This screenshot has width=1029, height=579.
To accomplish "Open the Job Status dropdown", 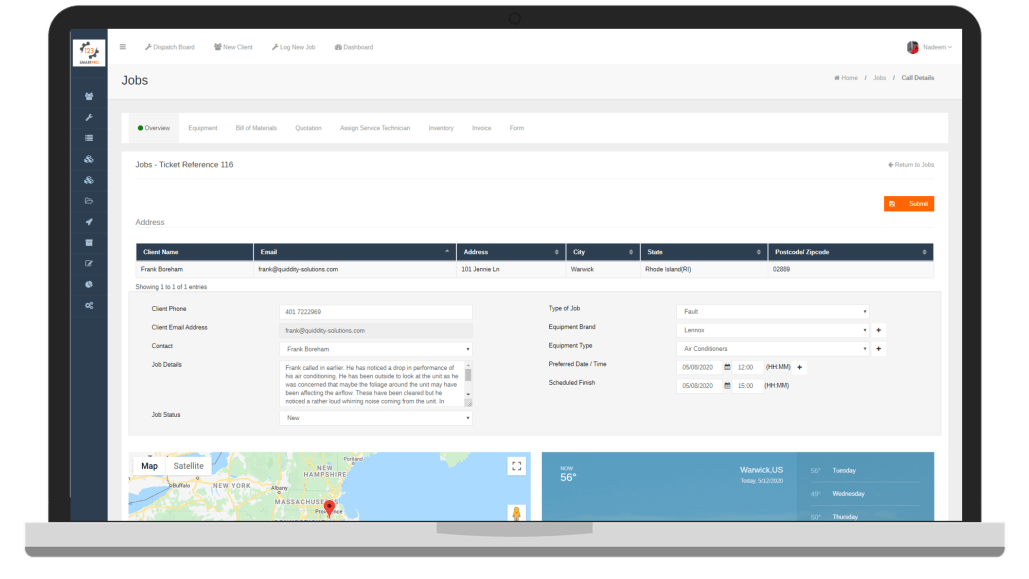I will point(375,418).
